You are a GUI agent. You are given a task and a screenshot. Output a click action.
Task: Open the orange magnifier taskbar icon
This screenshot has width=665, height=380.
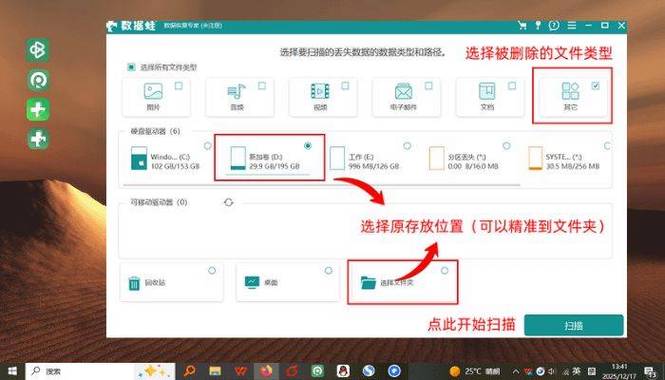coord(190,371)
